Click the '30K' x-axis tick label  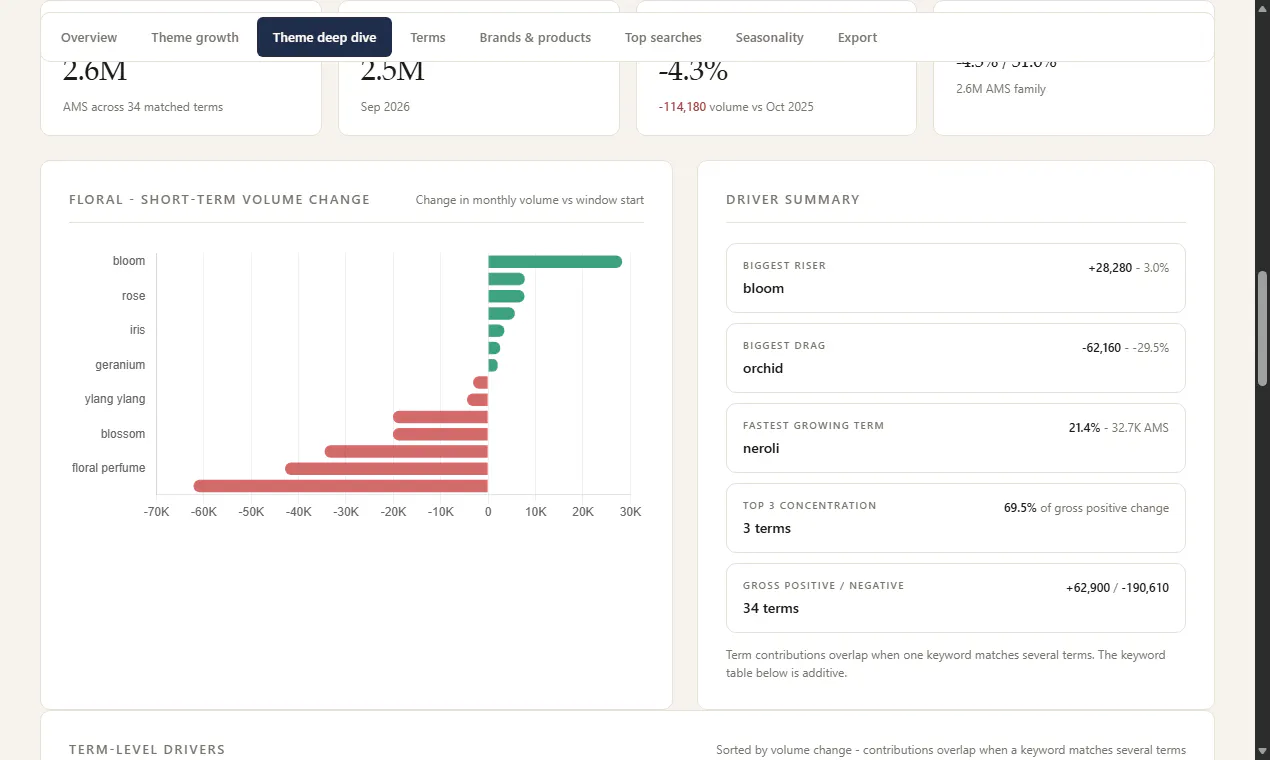(630, 512)
